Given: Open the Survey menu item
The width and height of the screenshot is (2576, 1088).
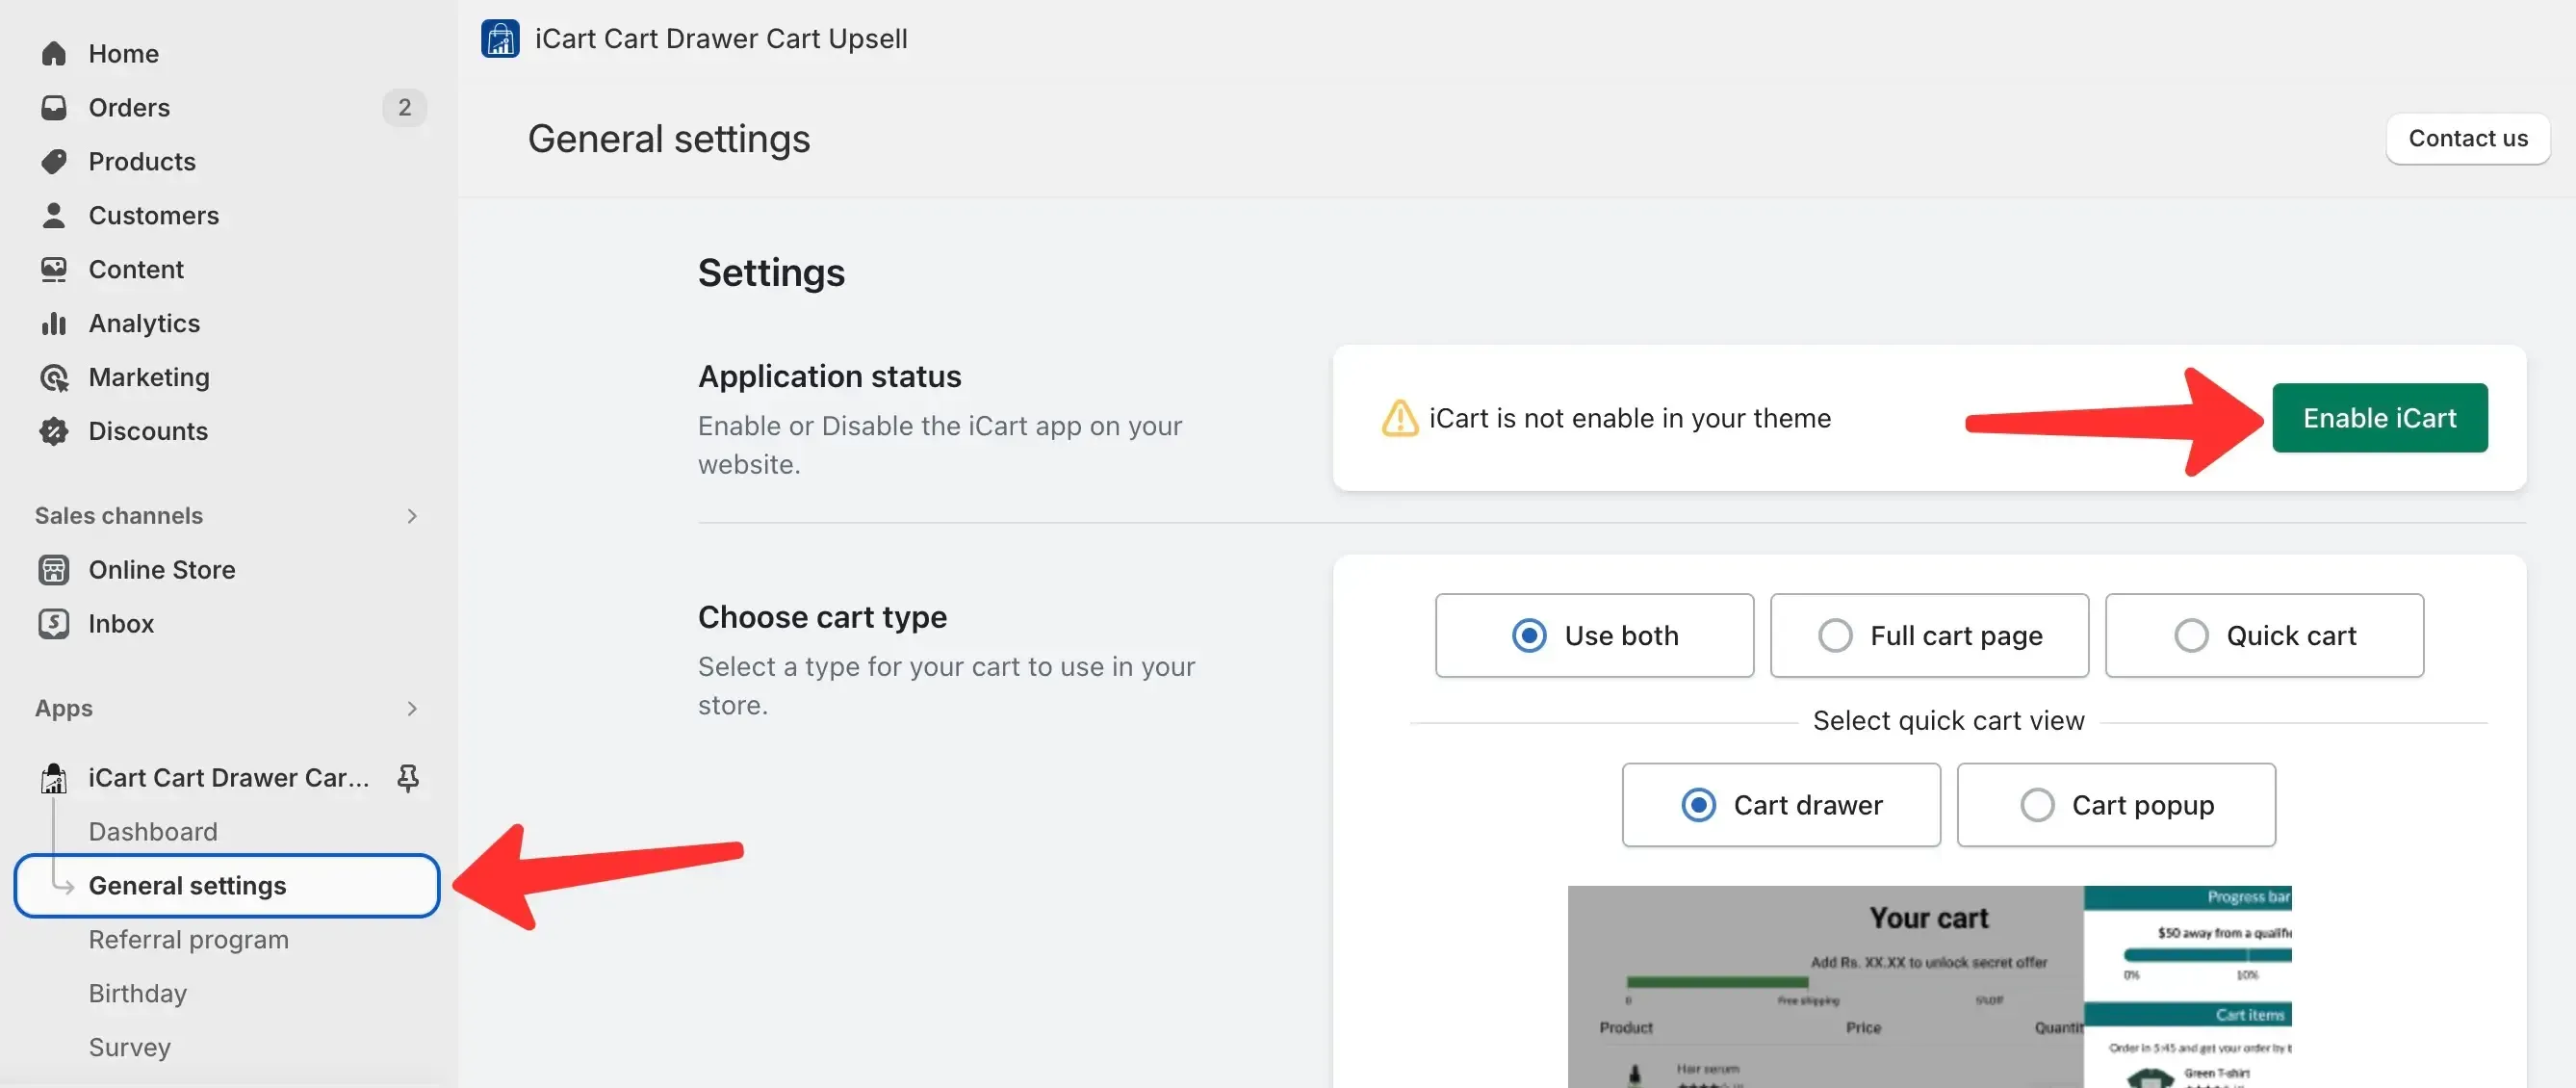Looking at the screenshot, I should pyautogui.click(x=129, y=1047).
